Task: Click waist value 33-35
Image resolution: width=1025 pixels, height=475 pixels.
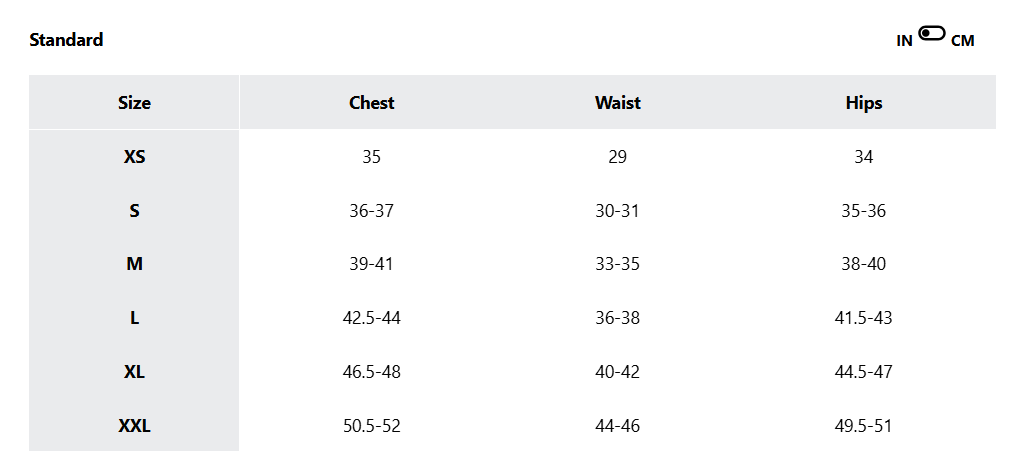Action: (x=617, y=264)
